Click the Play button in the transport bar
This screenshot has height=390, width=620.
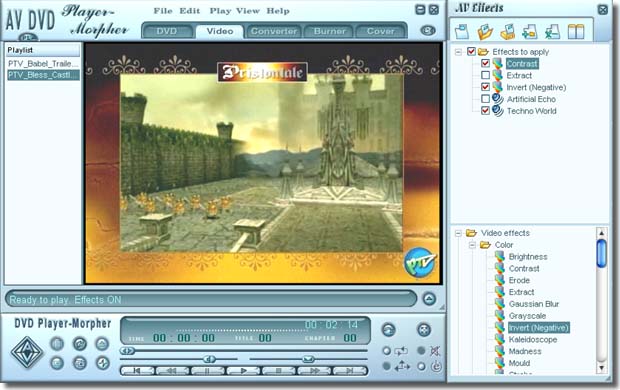244,371
